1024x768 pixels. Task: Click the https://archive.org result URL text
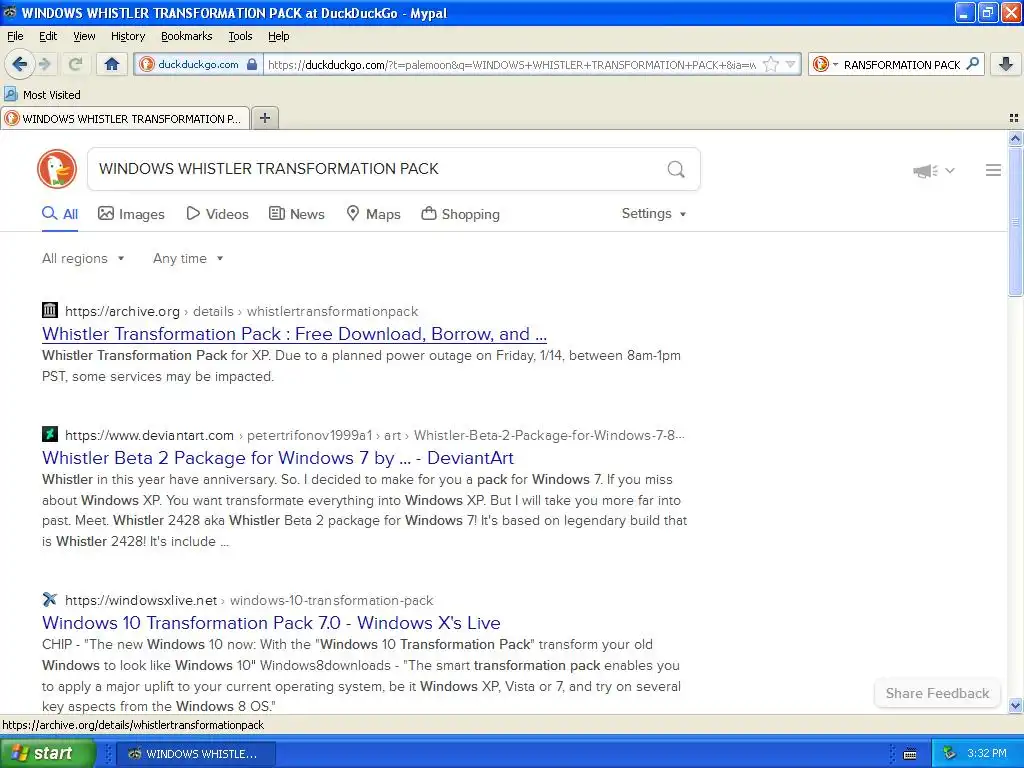[x=122, y=312]
